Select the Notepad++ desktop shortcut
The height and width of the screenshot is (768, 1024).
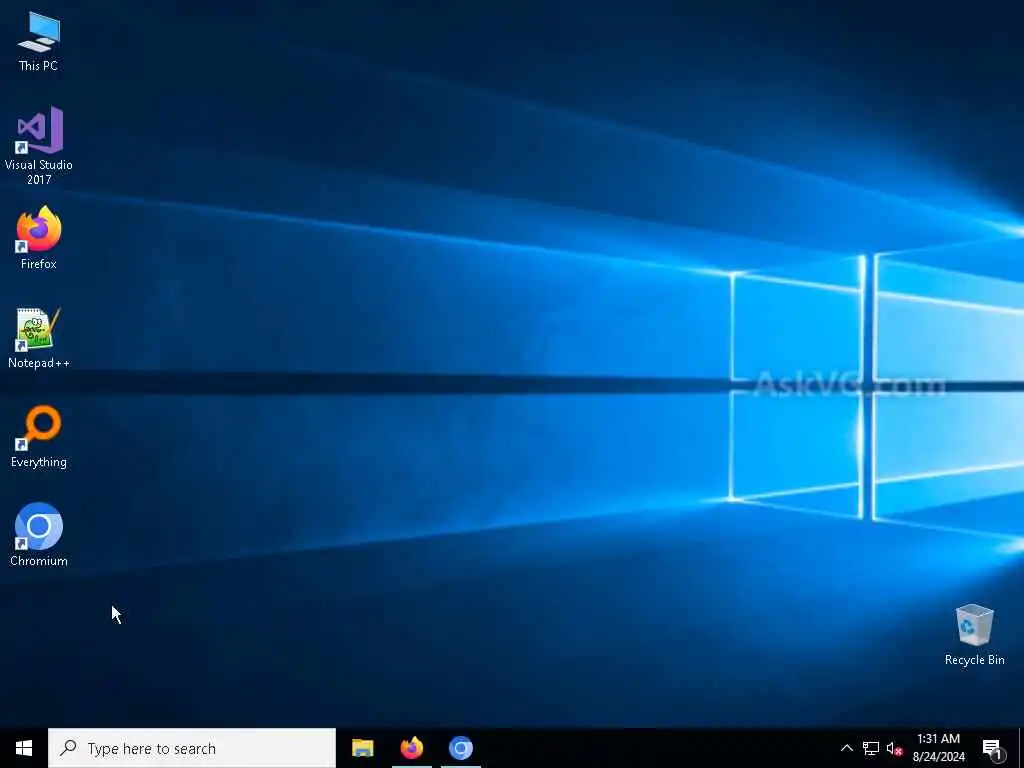[x=39, y=338]
